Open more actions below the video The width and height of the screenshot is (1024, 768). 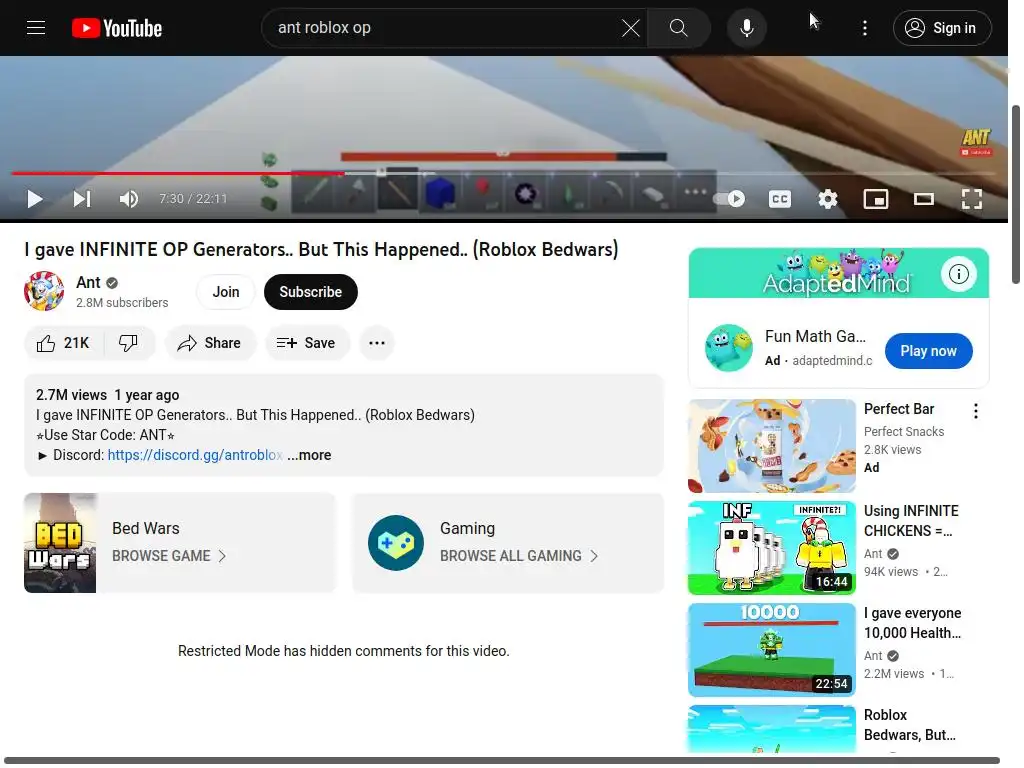[x=377, y=343]
